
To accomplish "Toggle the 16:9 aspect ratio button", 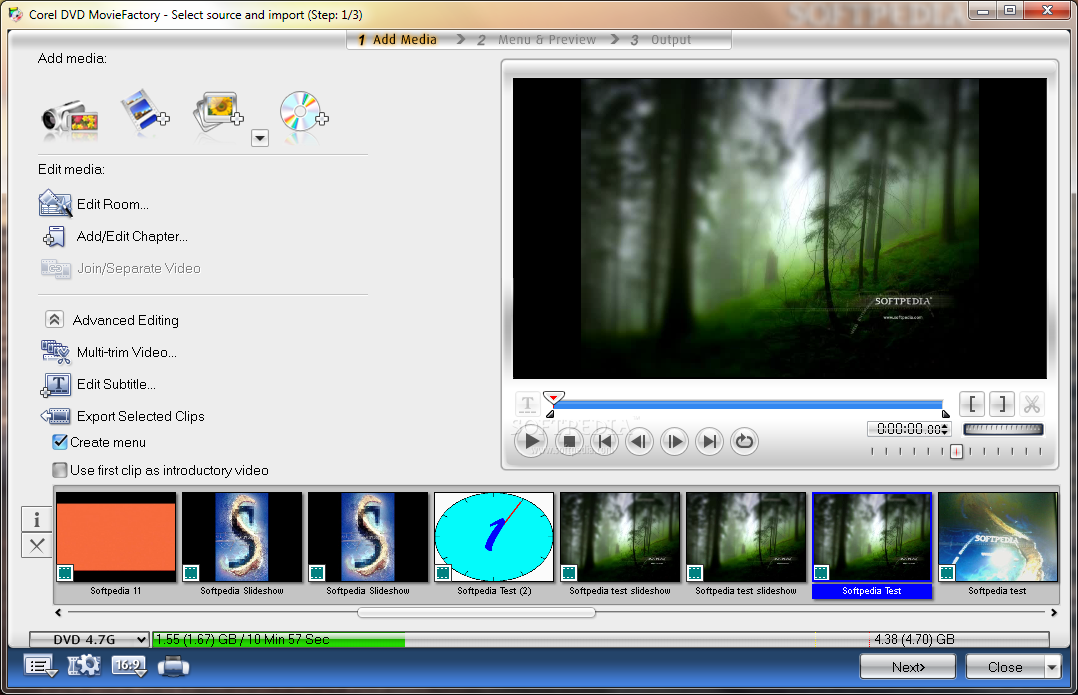I will tap(129, 665).
